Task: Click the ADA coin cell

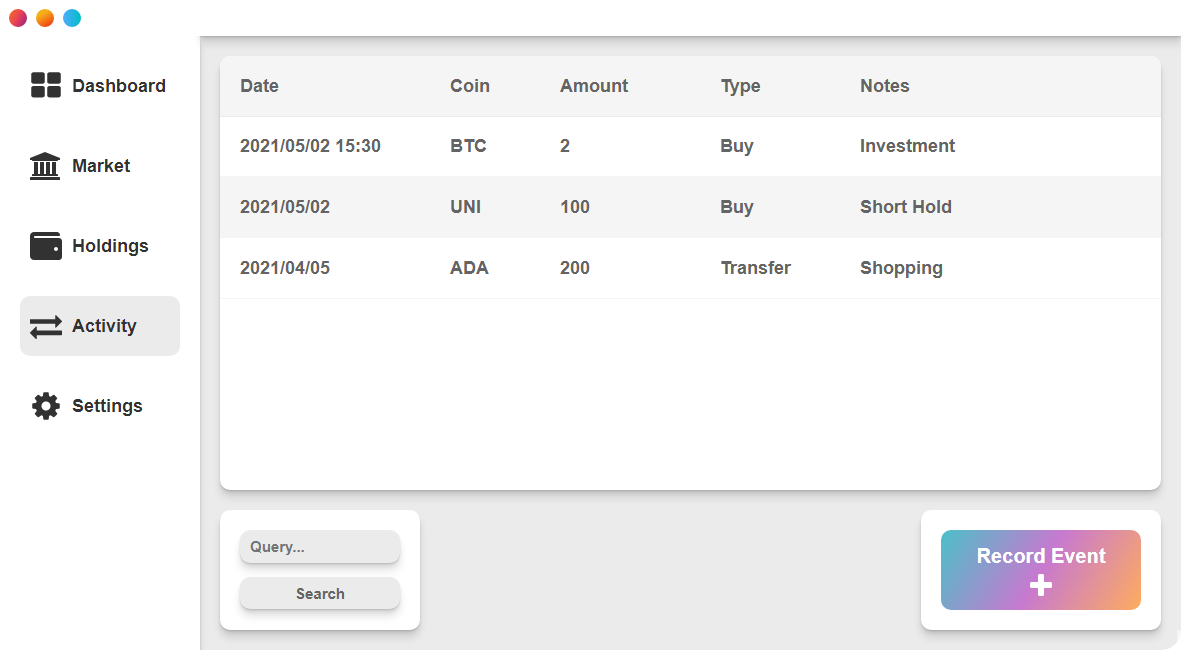Action: tap(469, 268)
